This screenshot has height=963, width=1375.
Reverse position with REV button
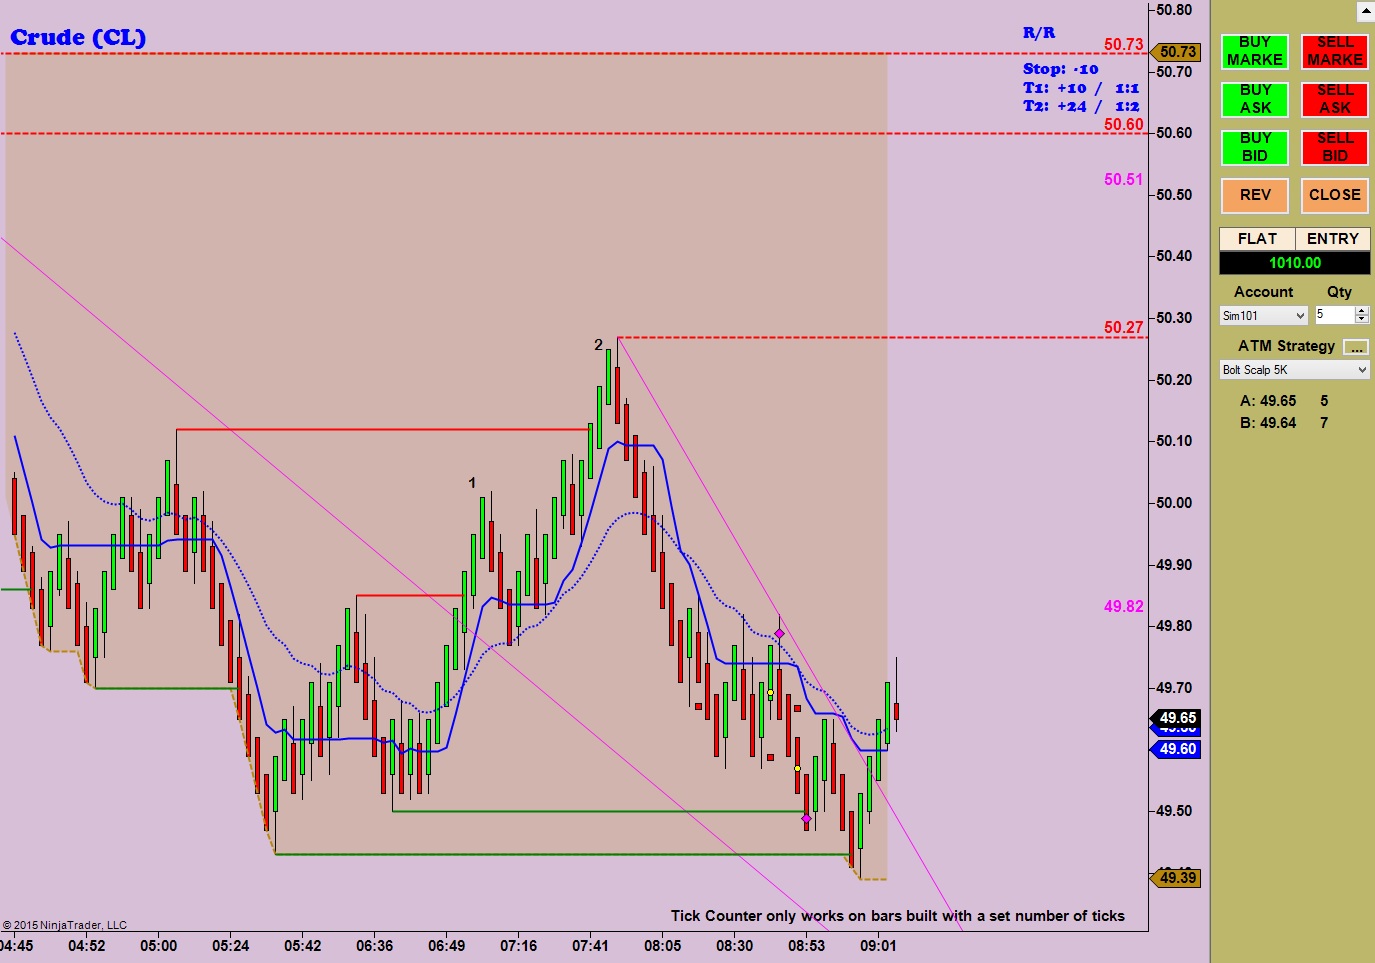coord(1254,195)
